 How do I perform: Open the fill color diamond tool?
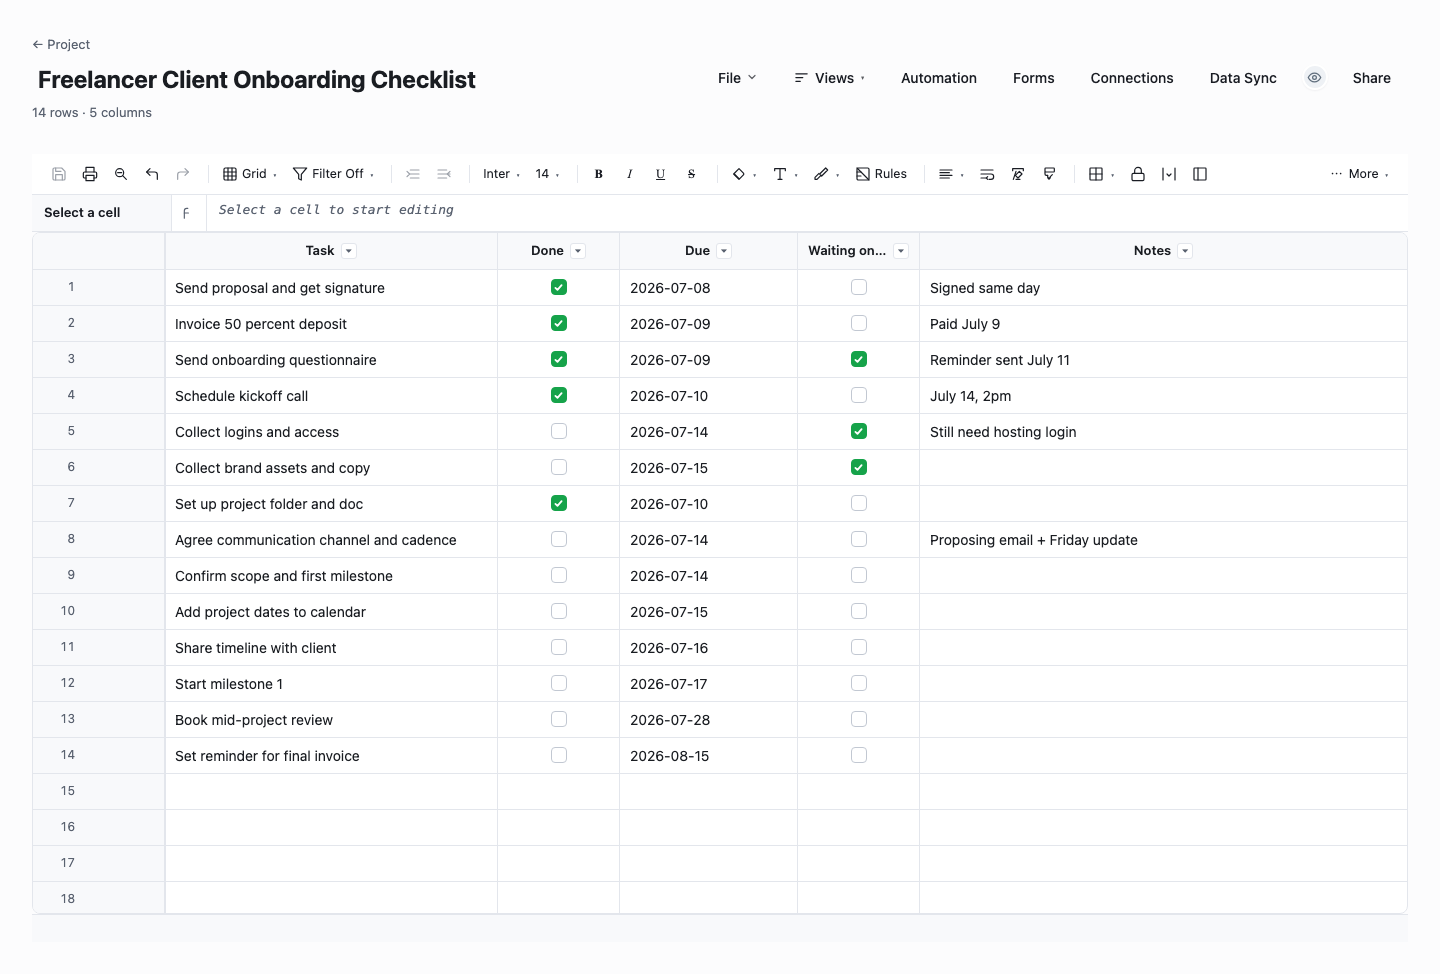[744, 174]
